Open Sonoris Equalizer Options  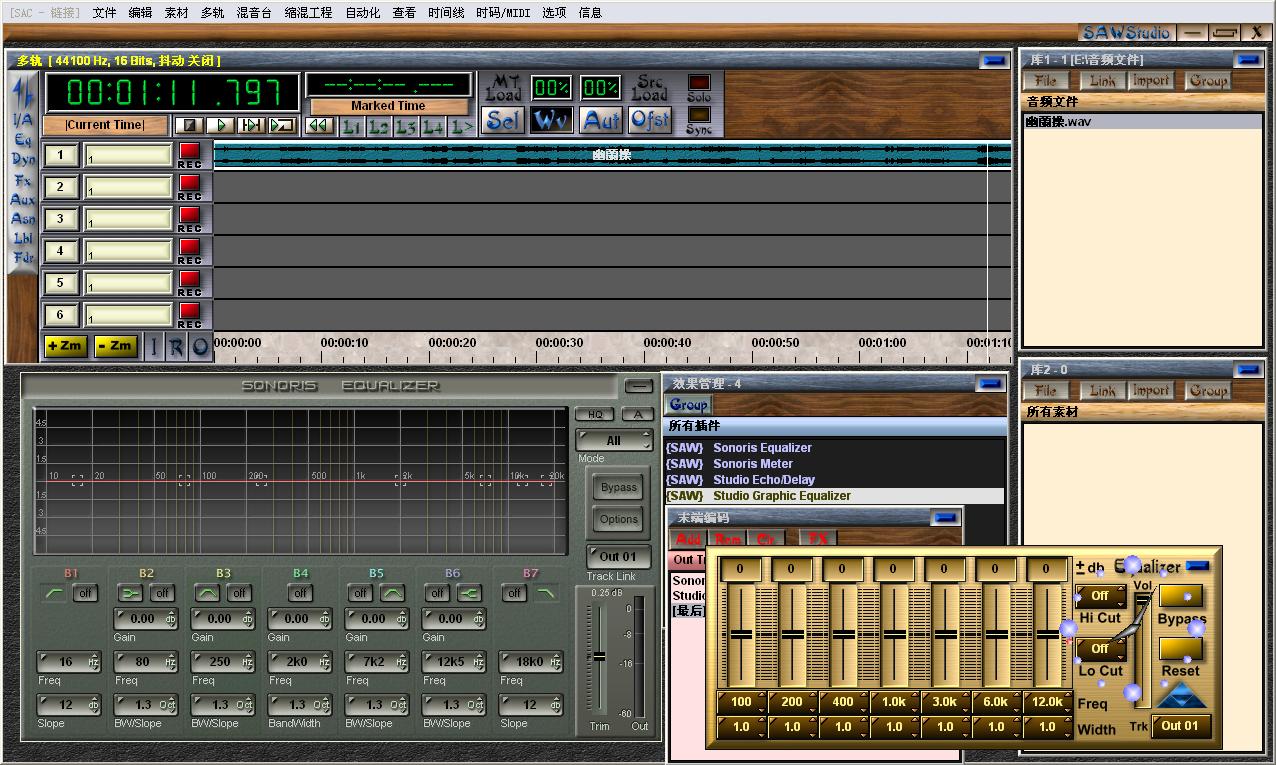(x=619, y=519)
